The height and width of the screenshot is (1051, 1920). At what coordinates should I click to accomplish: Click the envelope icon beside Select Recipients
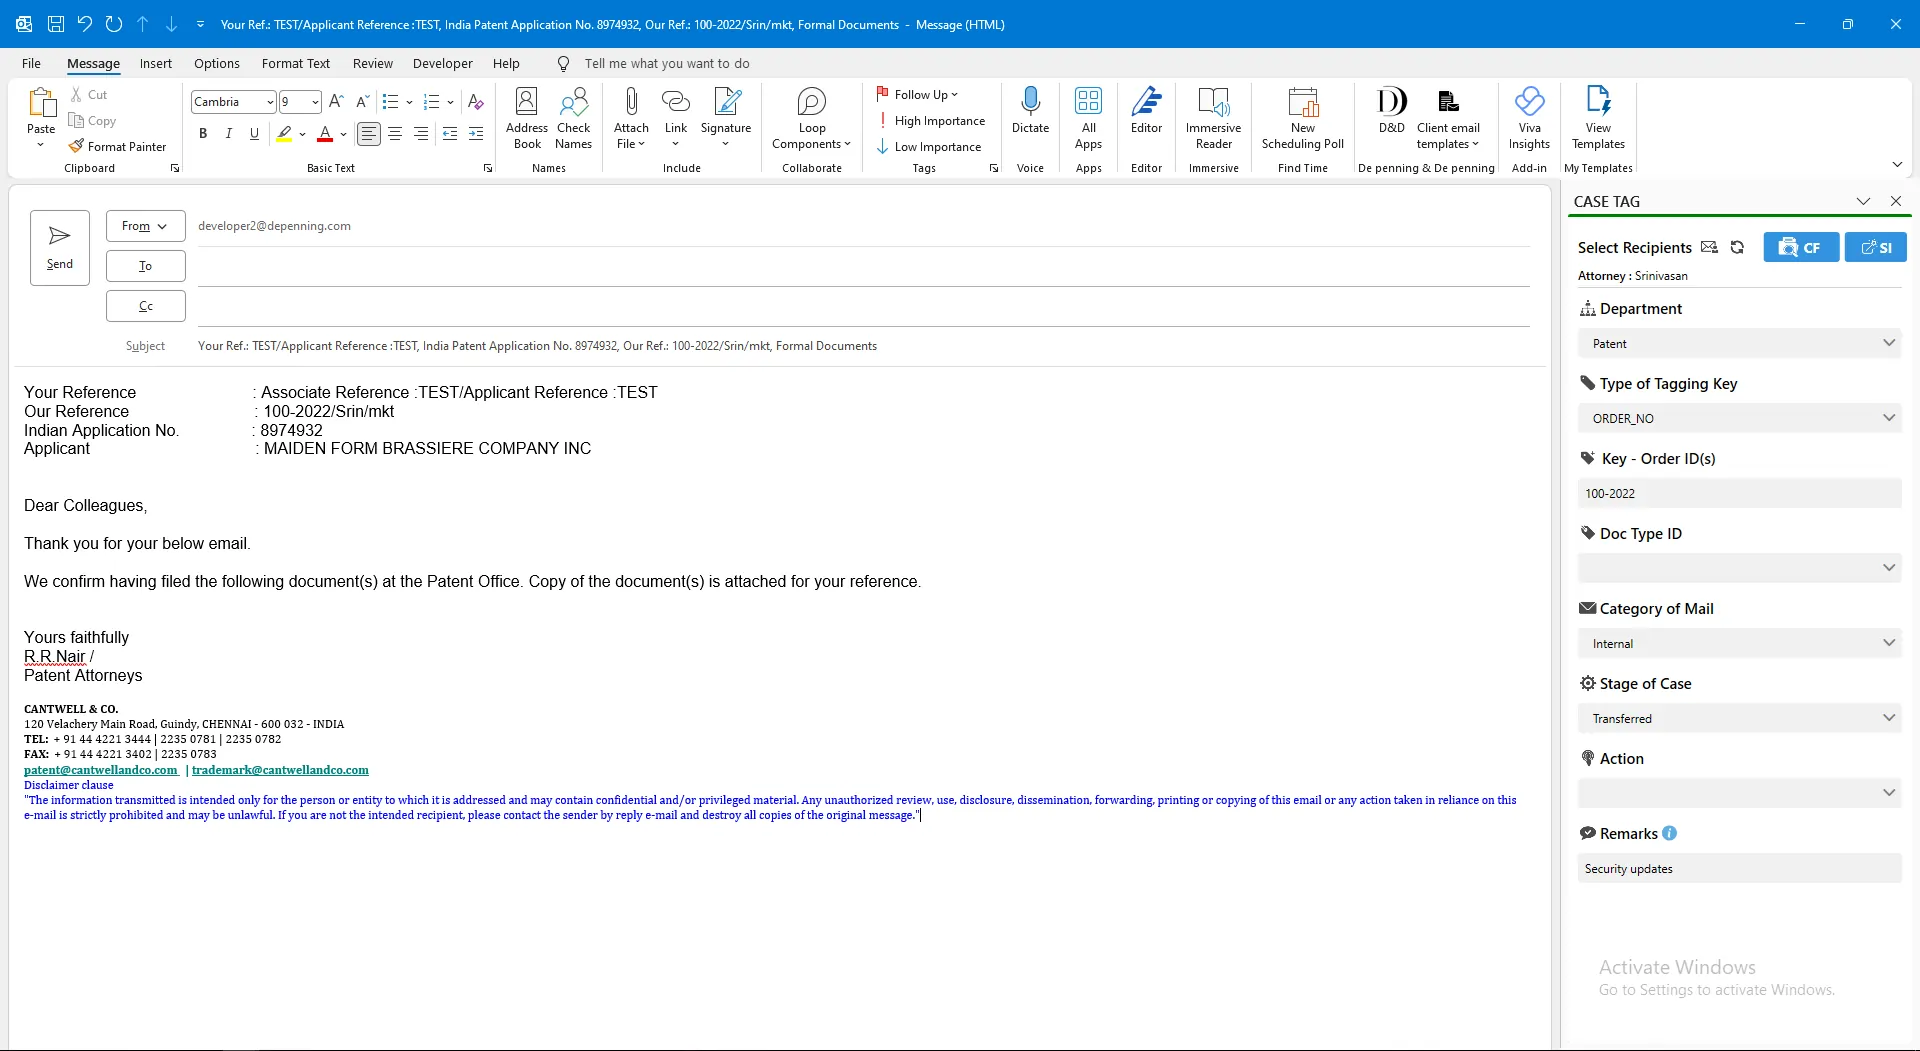pos(1709,247)
